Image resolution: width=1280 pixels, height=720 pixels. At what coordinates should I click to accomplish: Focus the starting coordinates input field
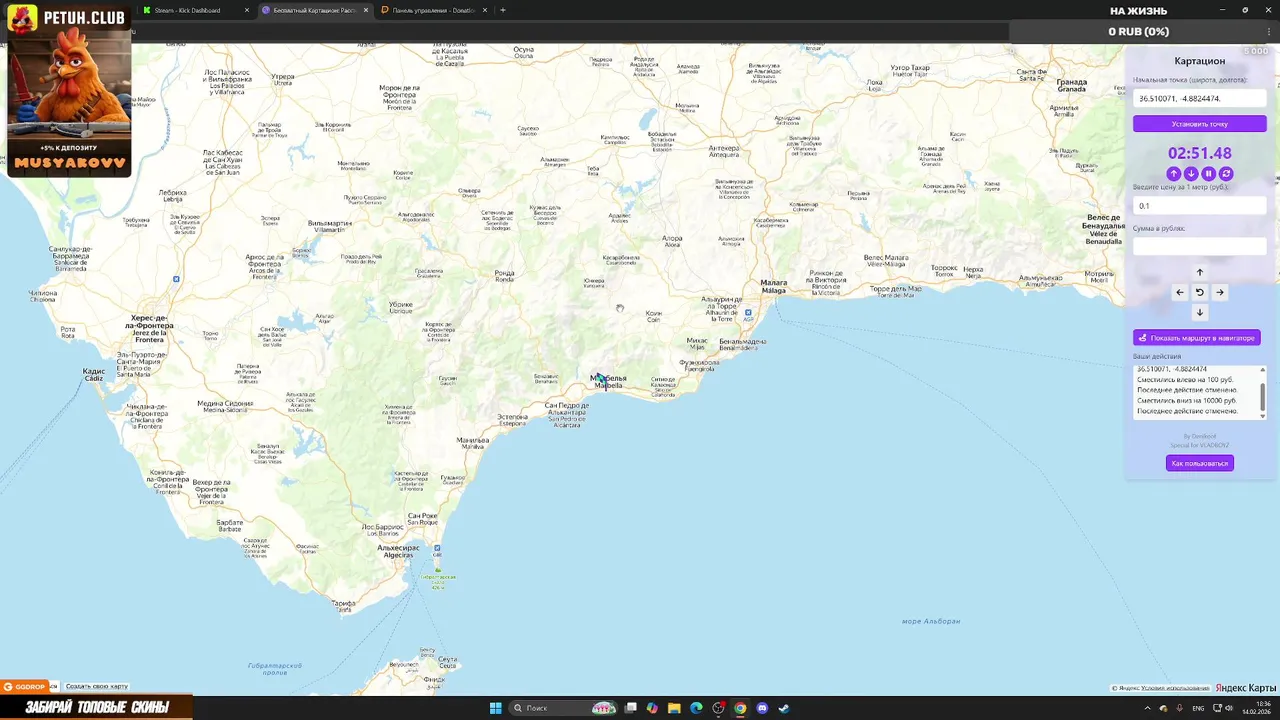(x=1199, y=98)
